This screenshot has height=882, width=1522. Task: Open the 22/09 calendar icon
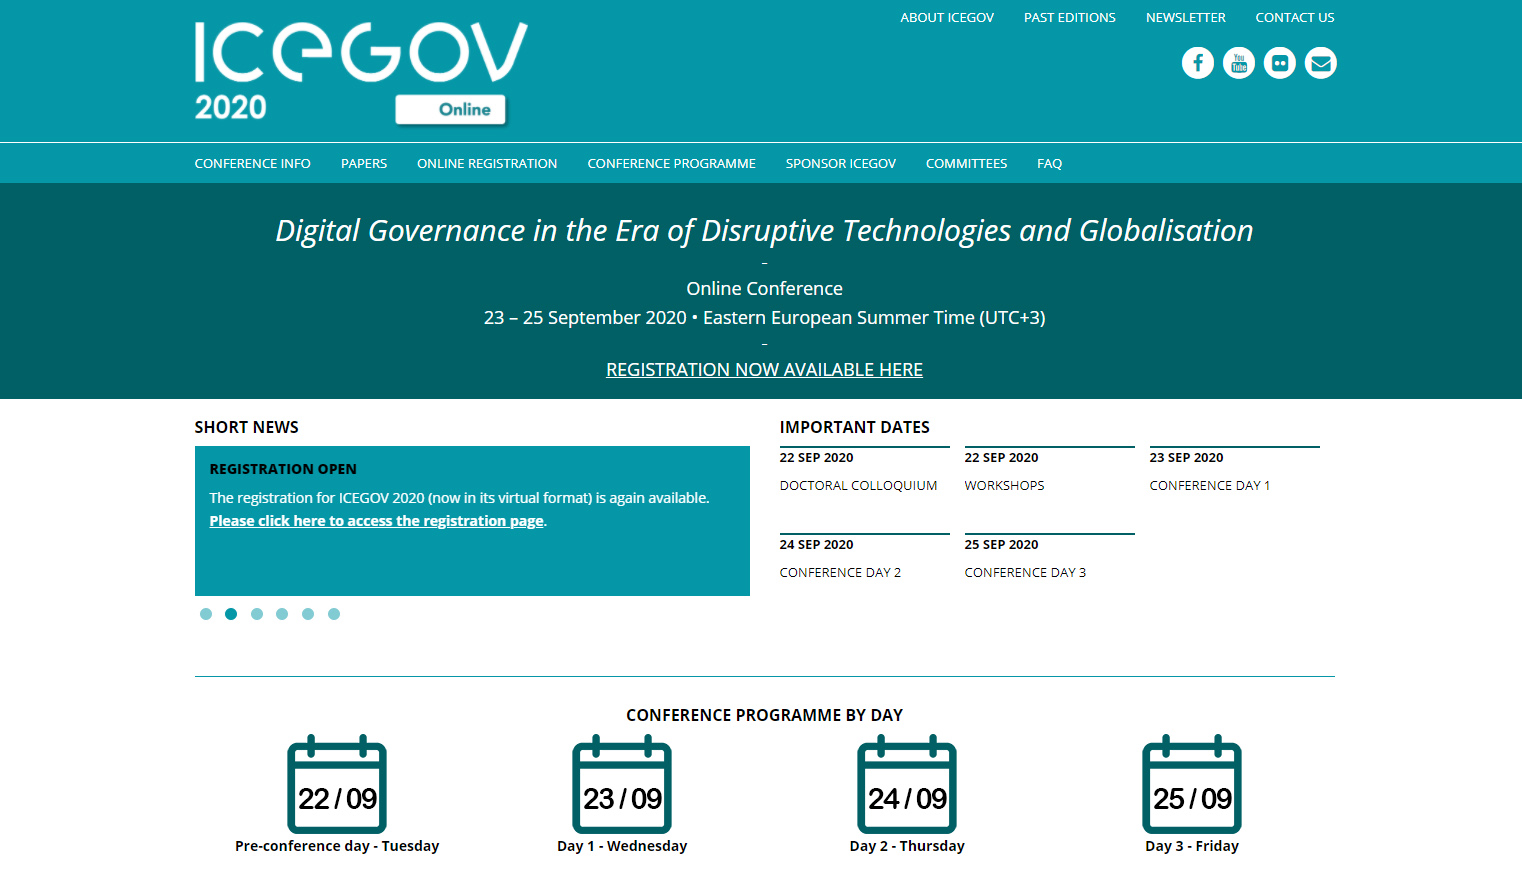[337, 784]
